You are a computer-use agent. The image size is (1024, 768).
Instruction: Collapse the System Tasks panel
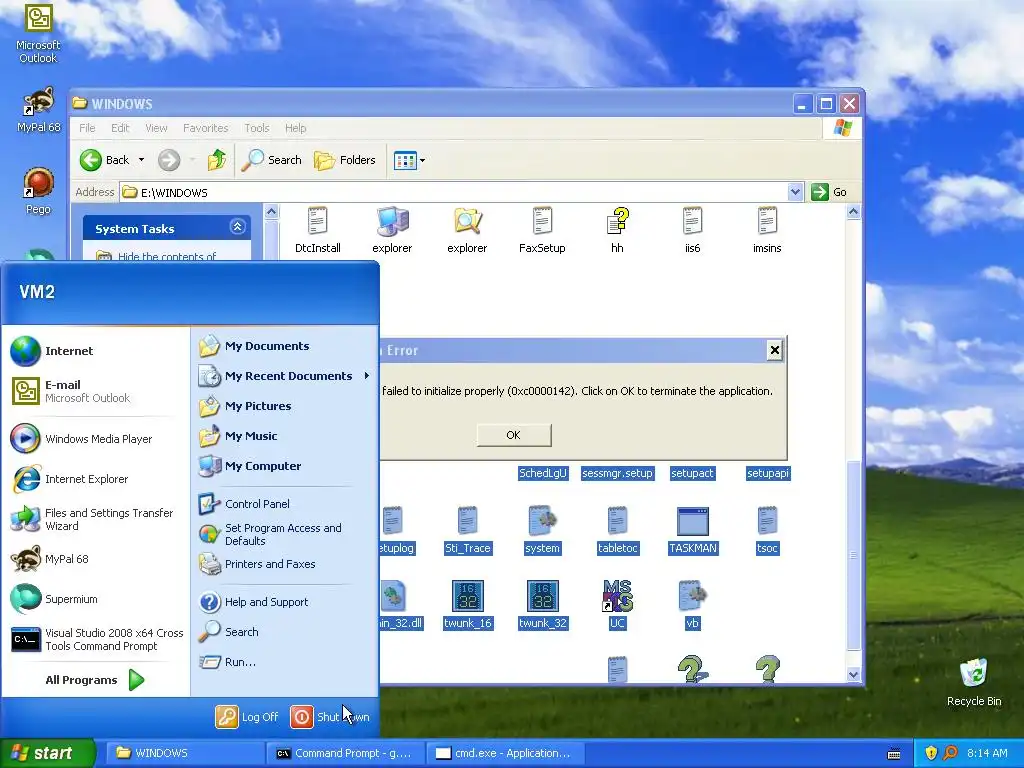237,227
